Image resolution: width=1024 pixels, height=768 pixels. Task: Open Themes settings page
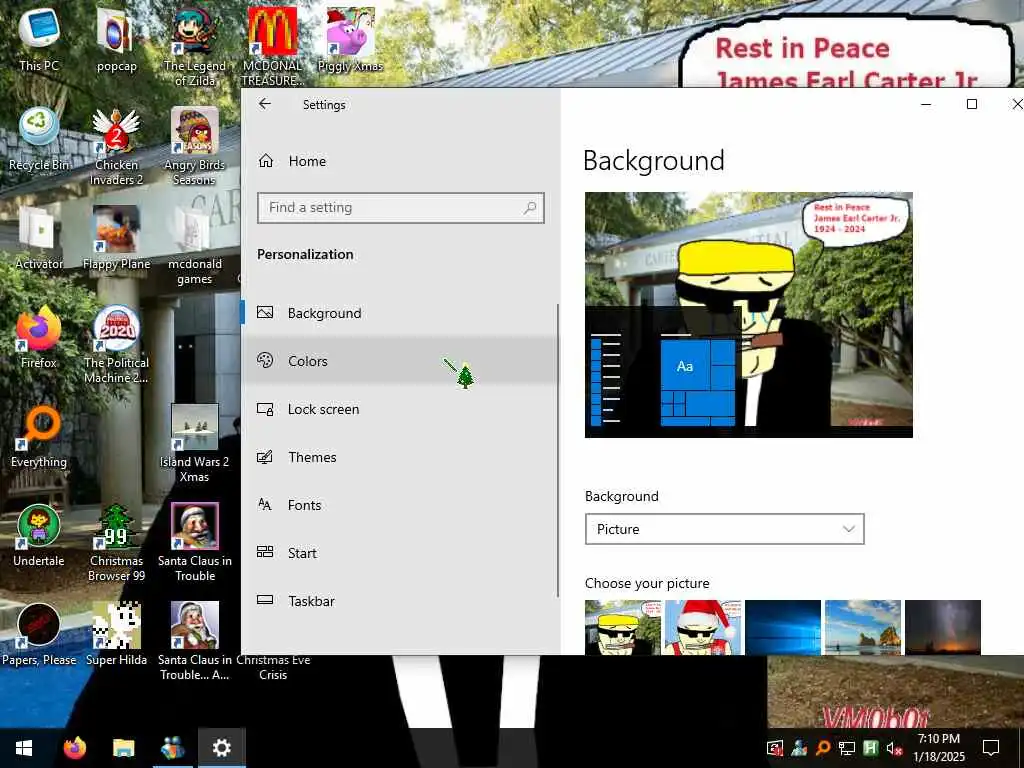pos(400,457)
